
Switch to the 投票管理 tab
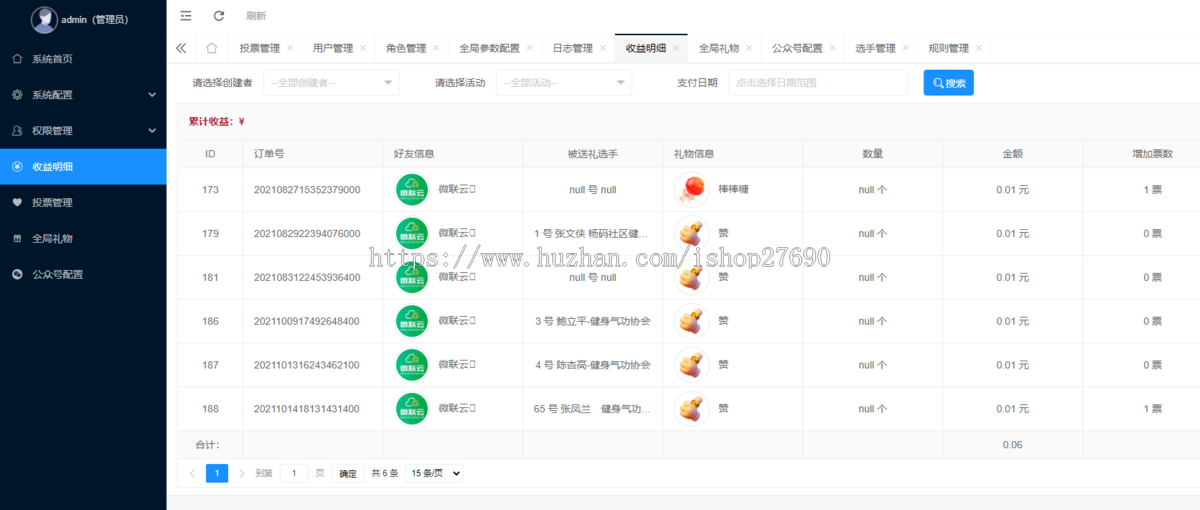[260, 48]
